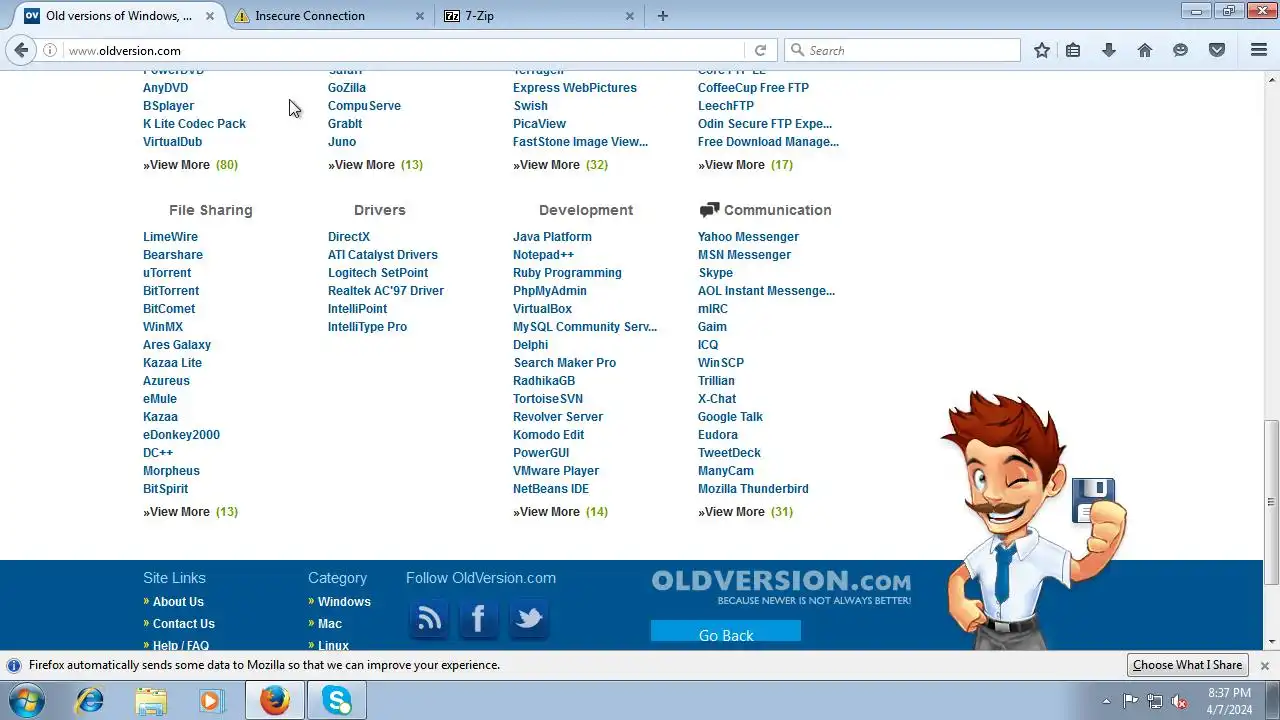The image size is (1280, 720).
Task: Reload the current page
Action: point(760,50)
